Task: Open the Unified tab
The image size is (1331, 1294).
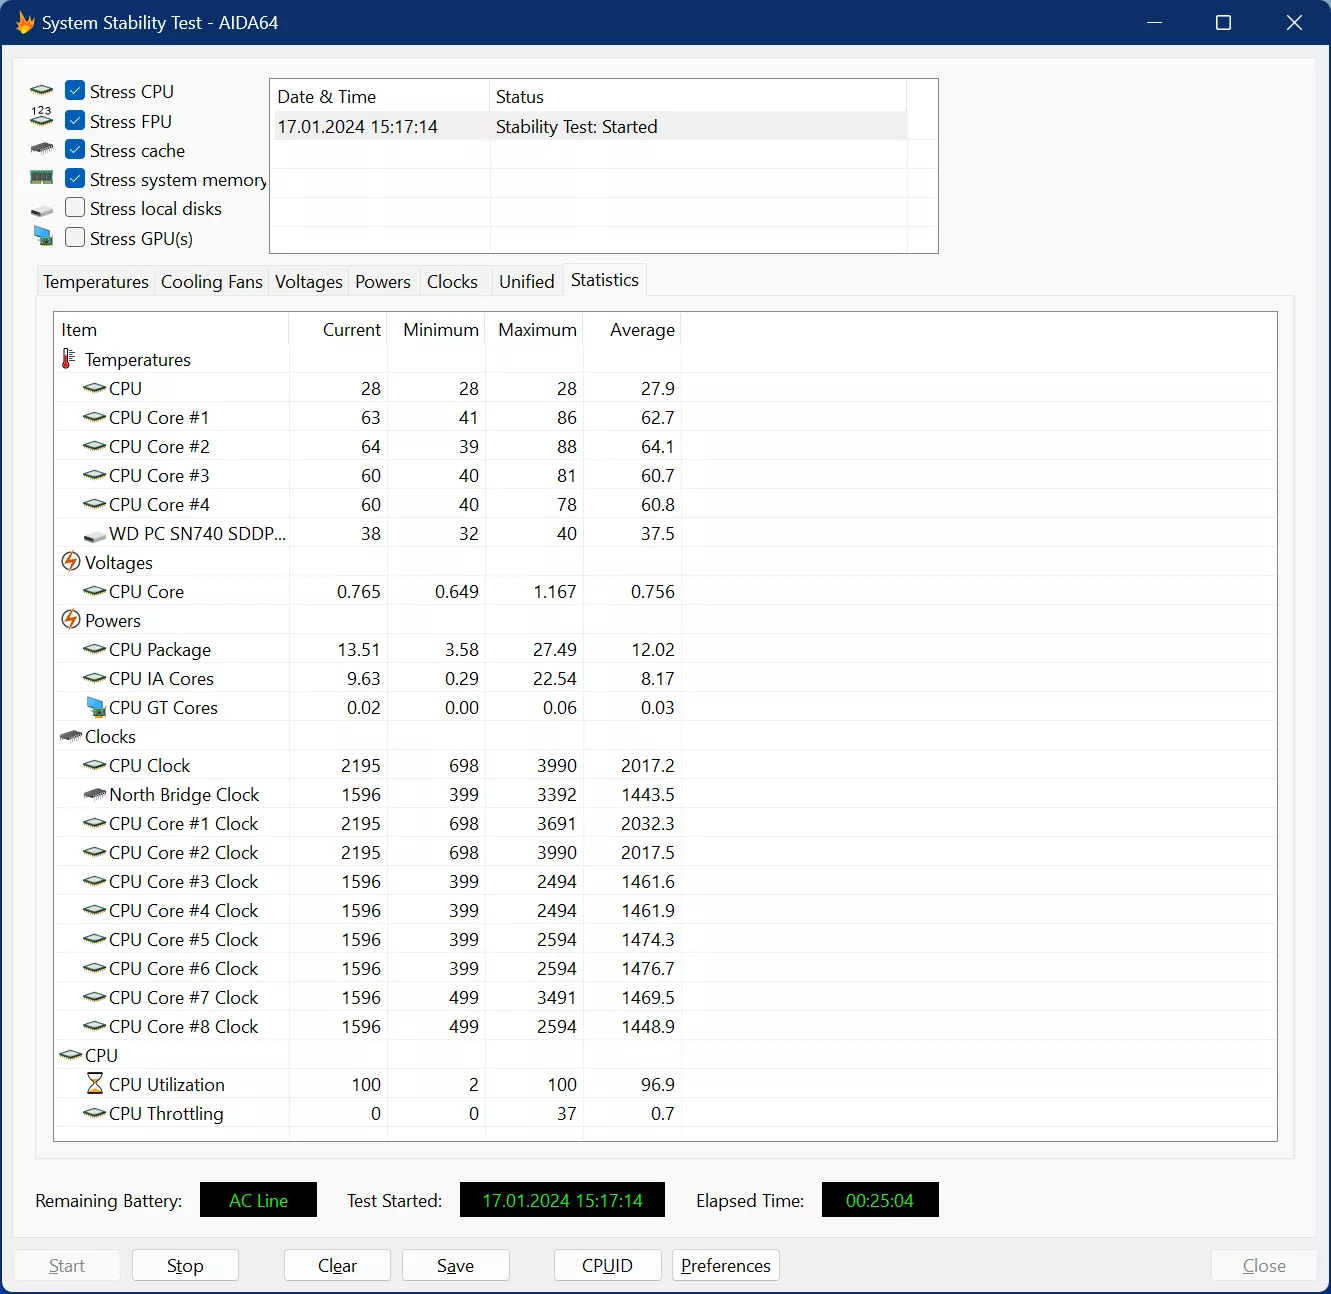Action: (x=527, y=282)
